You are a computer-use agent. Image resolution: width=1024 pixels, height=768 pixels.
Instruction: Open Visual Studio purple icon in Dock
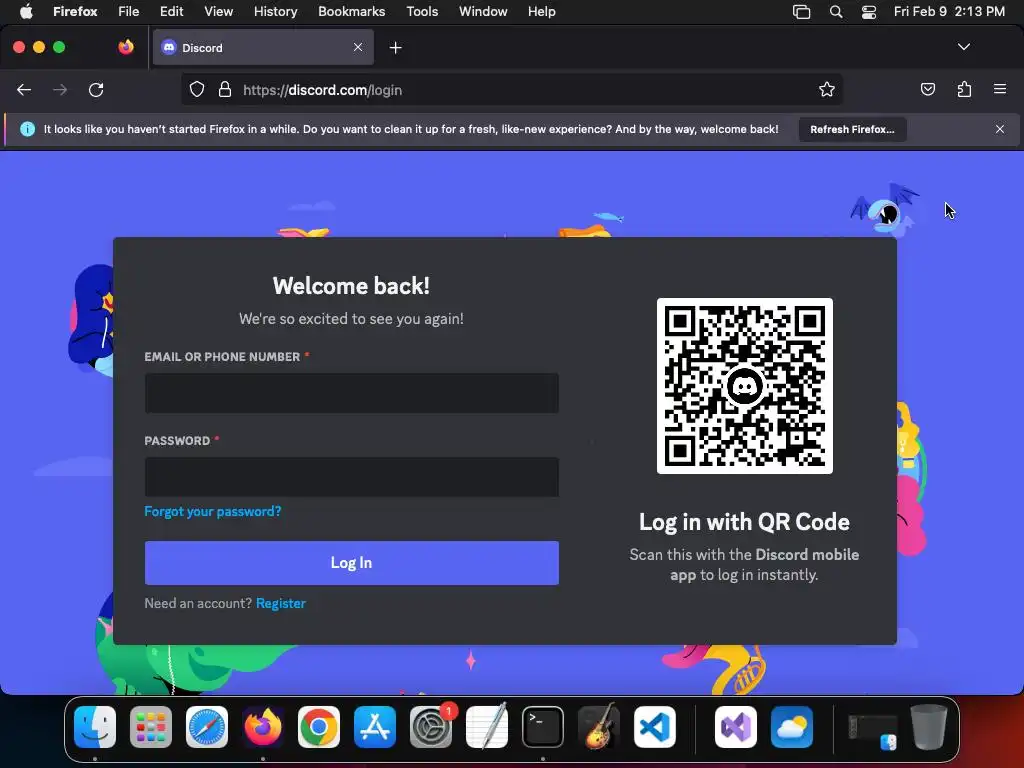736,727
